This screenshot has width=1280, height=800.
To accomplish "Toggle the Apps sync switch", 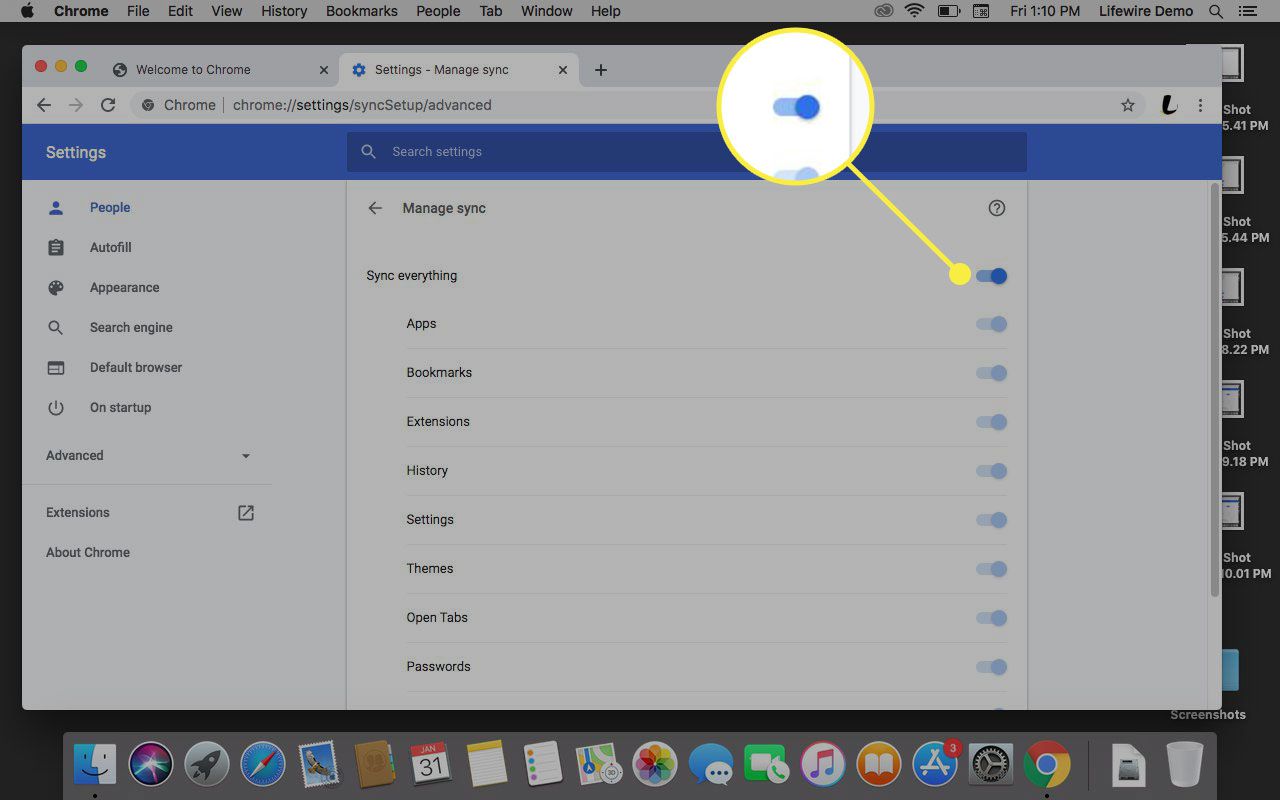I will pyautogui.click(x=991, y=324).
